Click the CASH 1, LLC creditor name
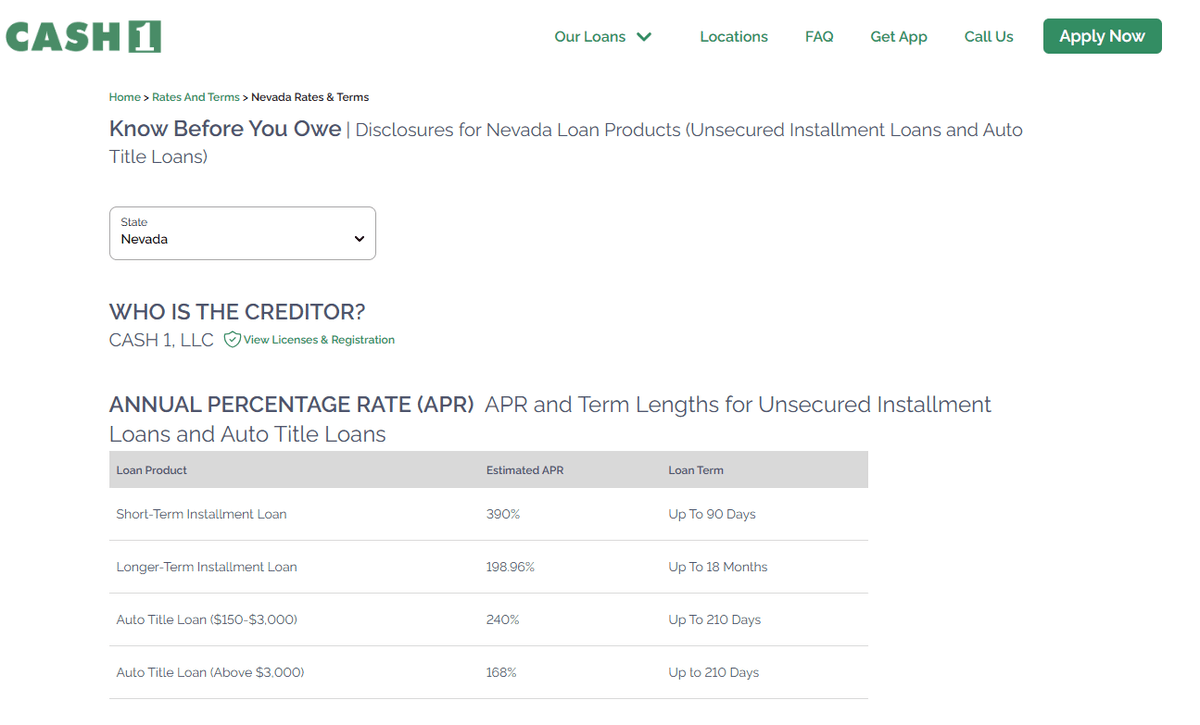1200x725 pixels. 161,340
